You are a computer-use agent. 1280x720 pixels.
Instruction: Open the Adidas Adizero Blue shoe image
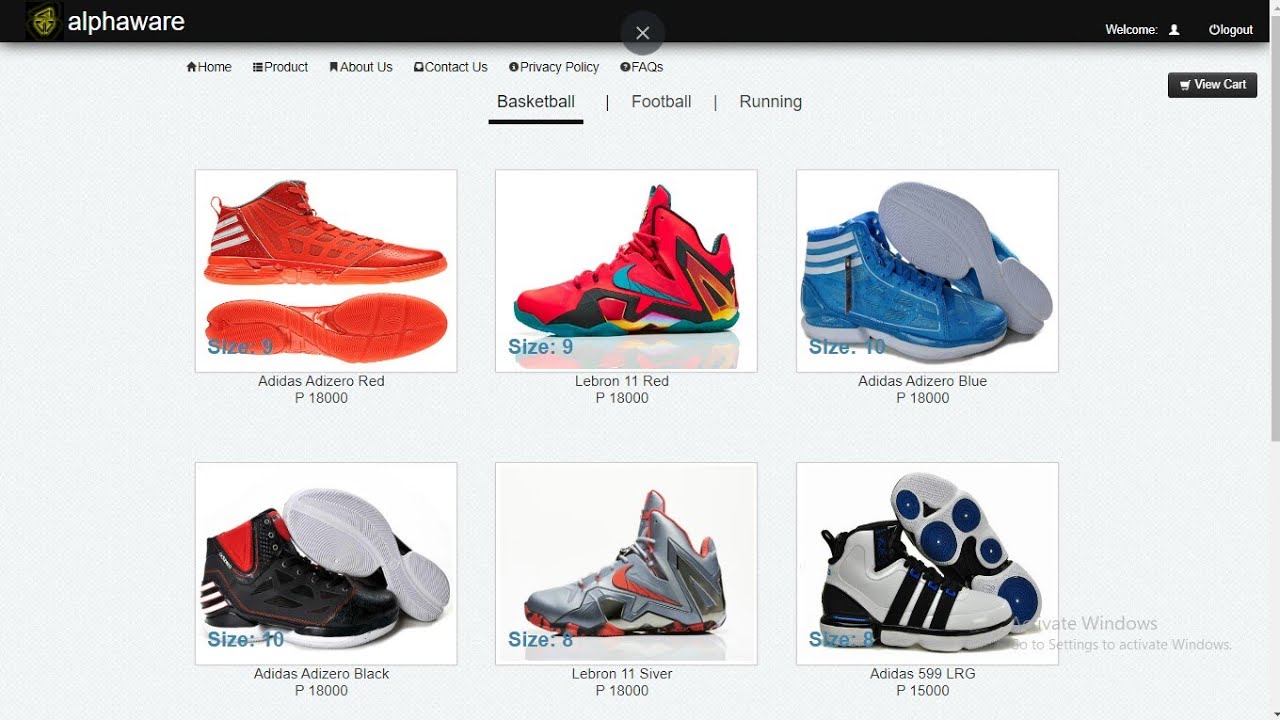(927, 271)
